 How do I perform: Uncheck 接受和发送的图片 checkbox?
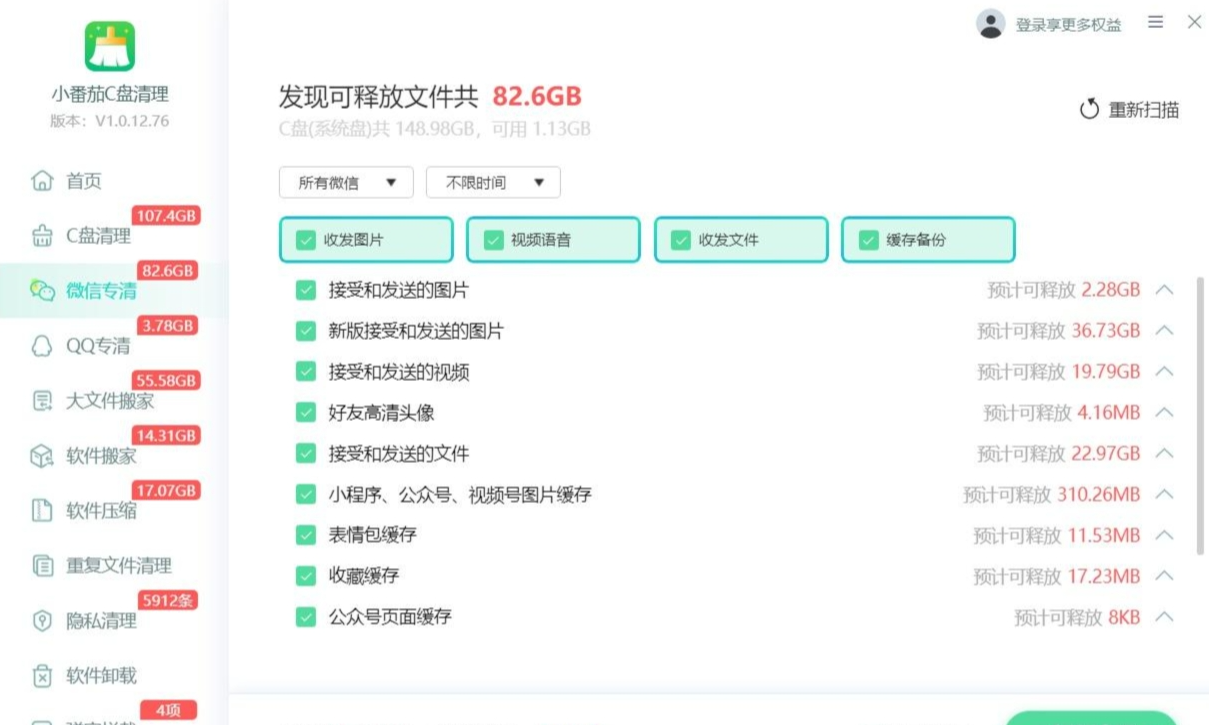tap(306, 290)
